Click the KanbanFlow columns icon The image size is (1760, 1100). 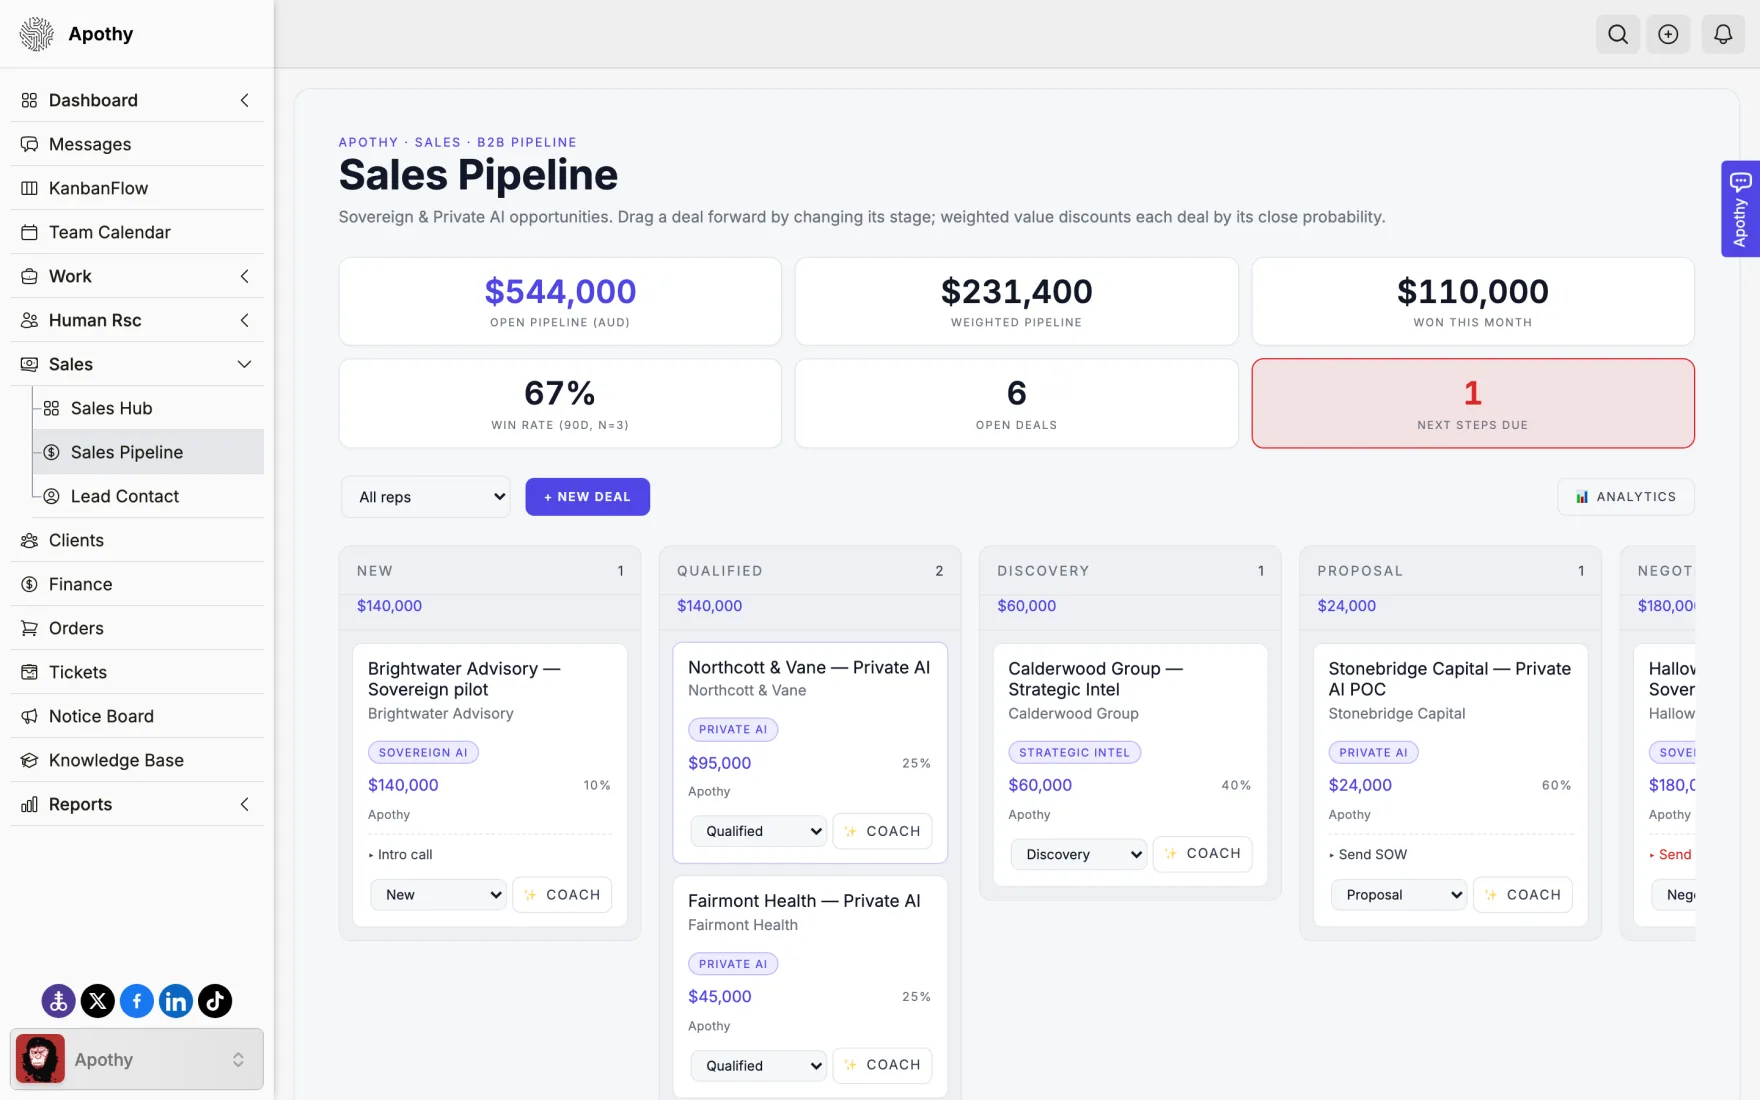[29, 188]
